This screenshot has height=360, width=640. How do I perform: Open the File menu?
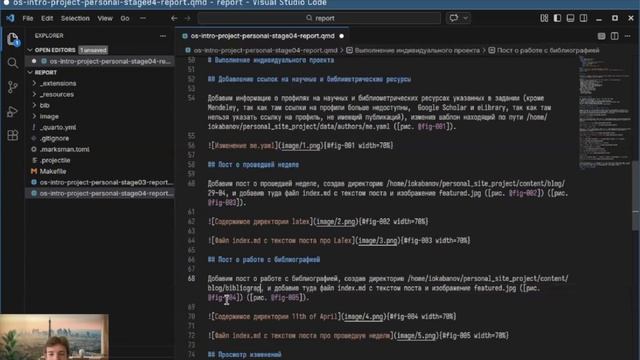point(28,18)
